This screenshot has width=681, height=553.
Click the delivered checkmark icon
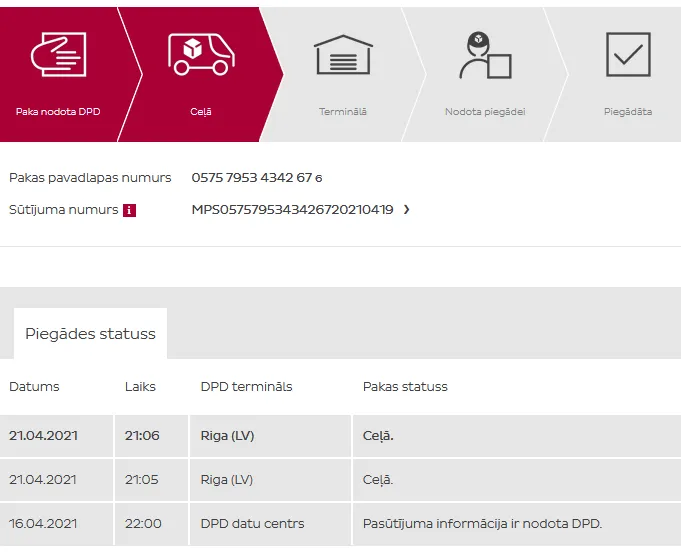tap(628, 54)
